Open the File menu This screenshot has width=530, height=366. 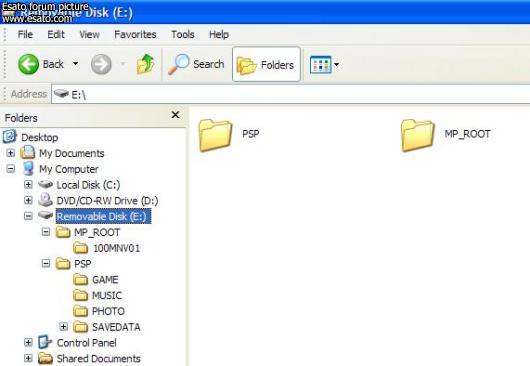pyautogui.click(x=25, y=34)
